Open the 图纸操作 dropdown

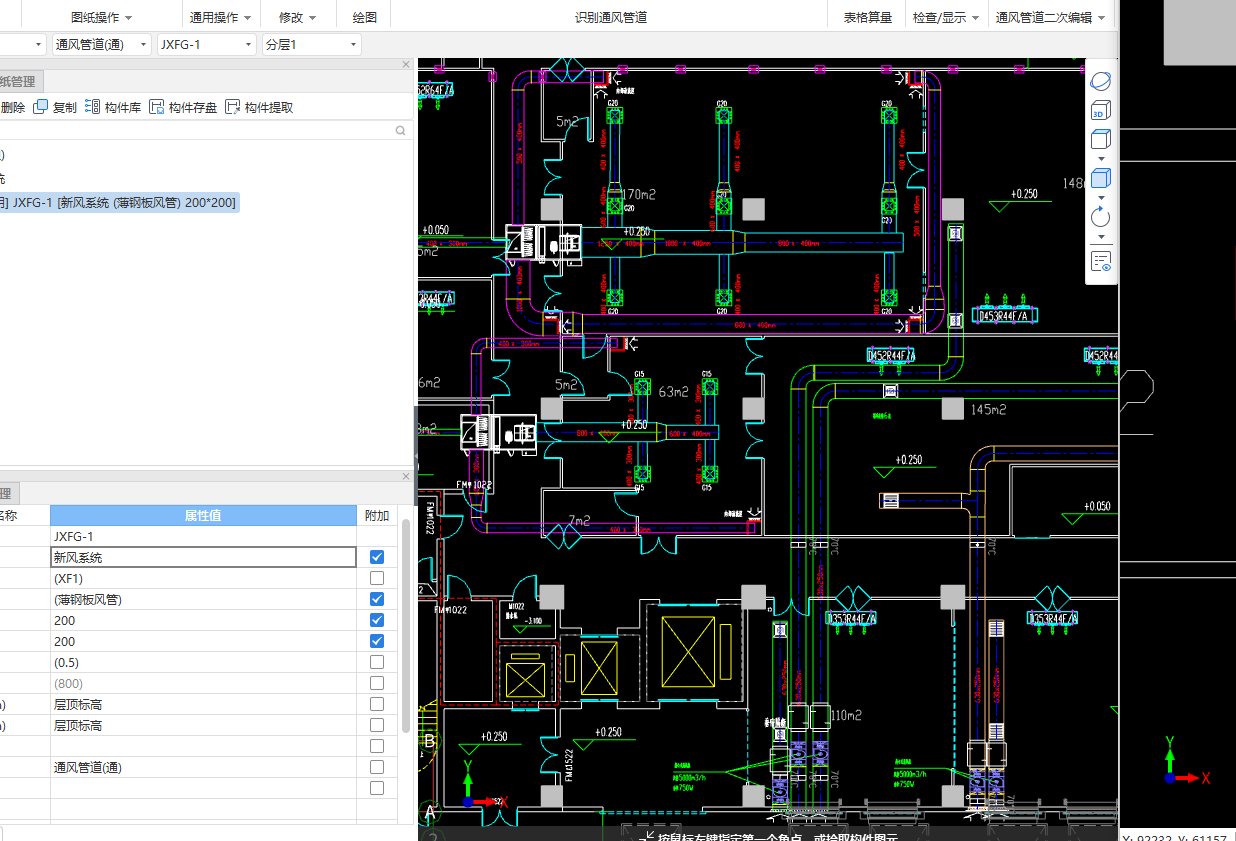(x=101, y=17)
